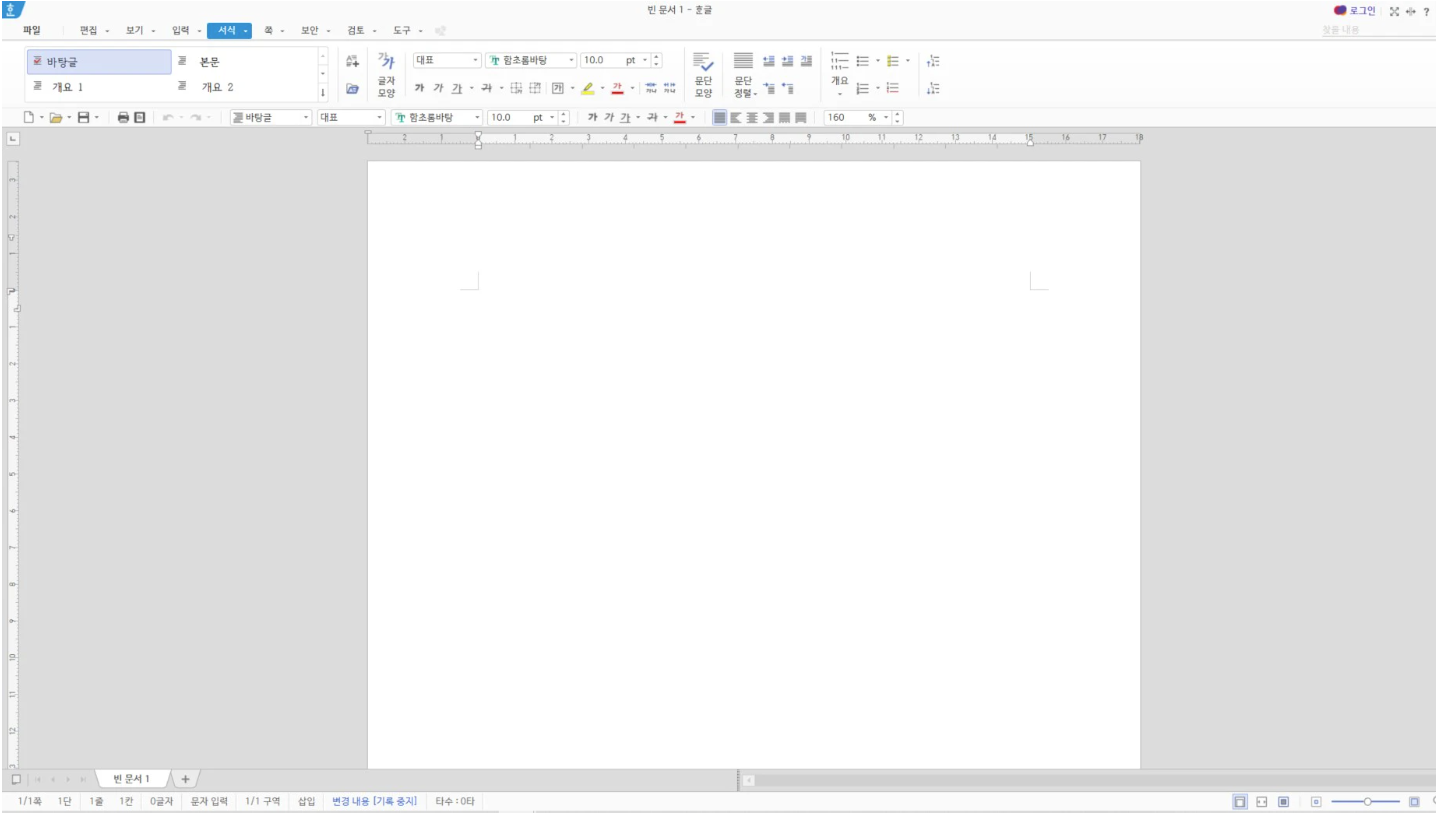Viewport: 1436px width, 818px height.
Task: Click the narrow character spacing icon
Action: 651,88
